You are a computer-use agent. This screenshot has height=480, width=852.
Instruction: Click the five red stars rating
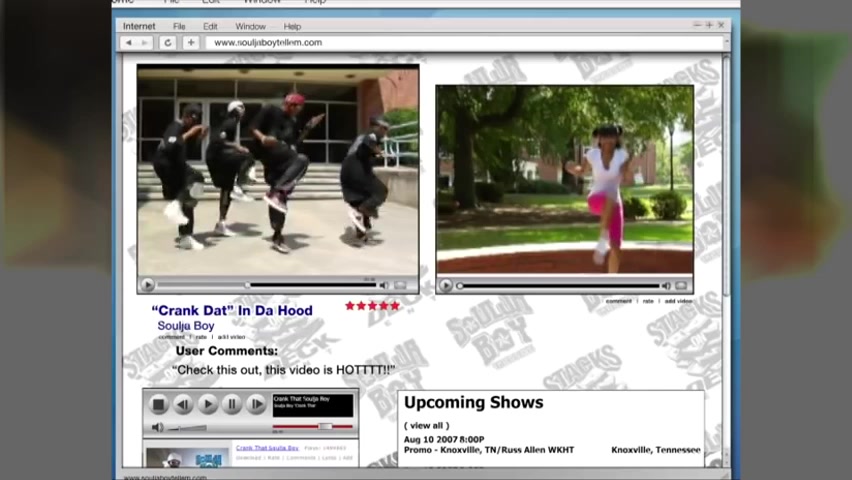pyautogui.click(x=372, y=306)
